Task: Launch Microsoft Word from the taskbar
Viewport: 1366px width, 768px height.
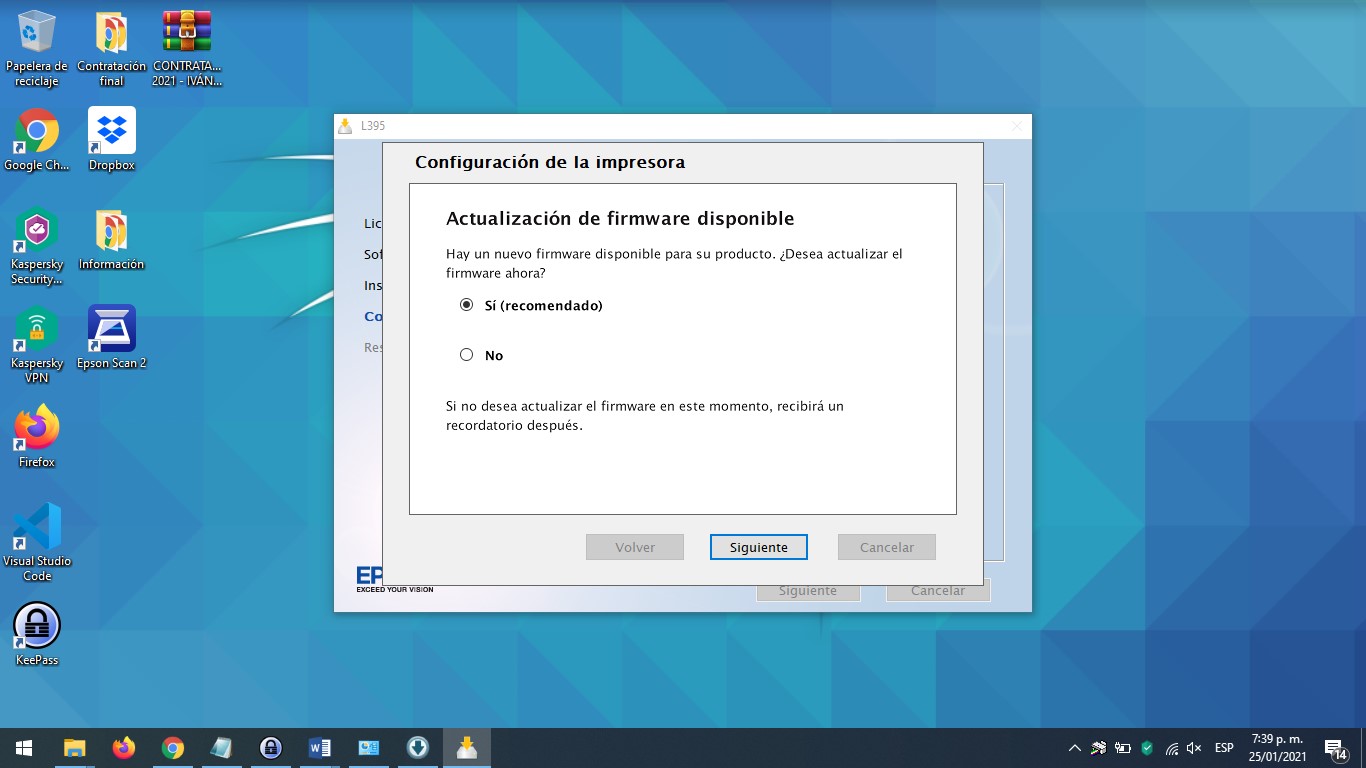Action: pos(319,747)
